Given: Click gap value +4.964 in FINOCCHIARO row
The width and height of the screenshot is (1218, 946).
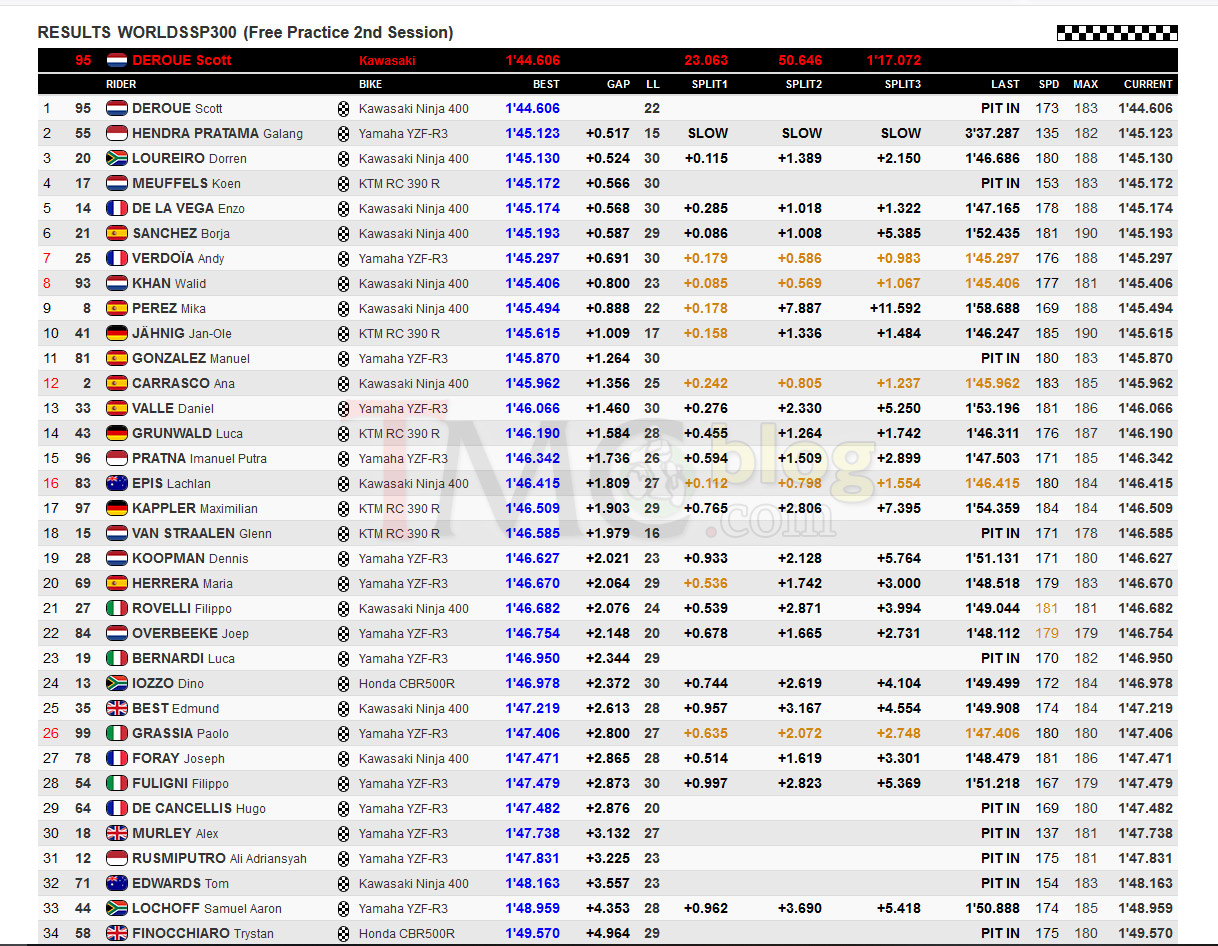Looking at the screenshot, I should pyautogui.click(x=608, y=933).
